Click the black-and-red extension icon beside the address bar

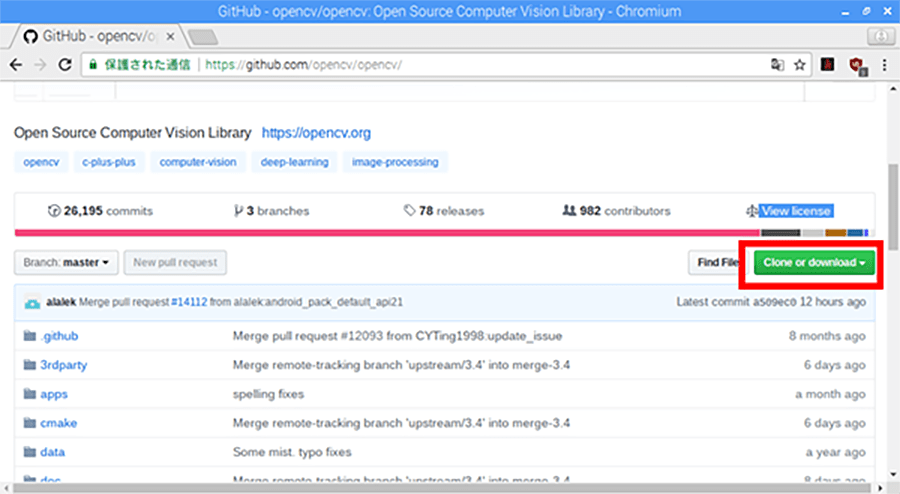pos(827,64)
